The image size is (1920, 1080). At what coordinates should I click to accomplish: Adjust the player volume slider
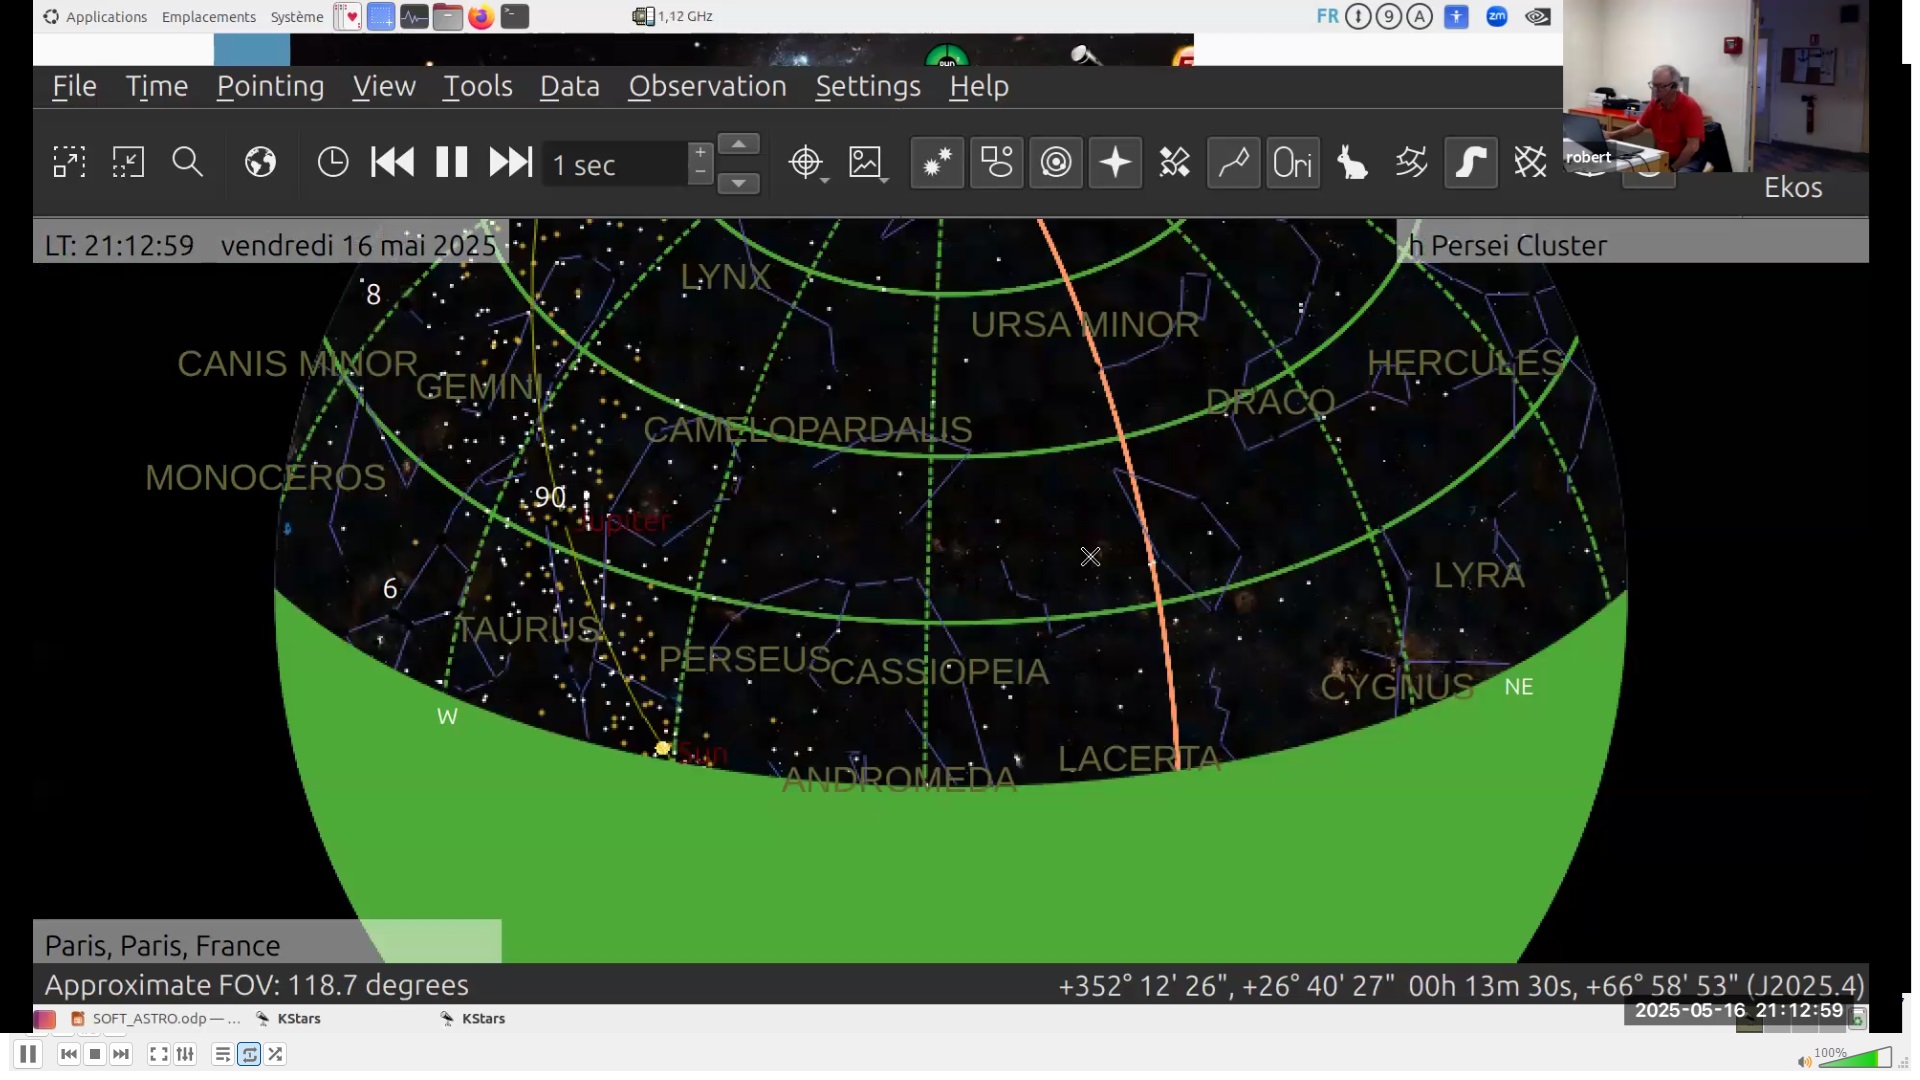pyautogui.click(x=1854, y=1058)
